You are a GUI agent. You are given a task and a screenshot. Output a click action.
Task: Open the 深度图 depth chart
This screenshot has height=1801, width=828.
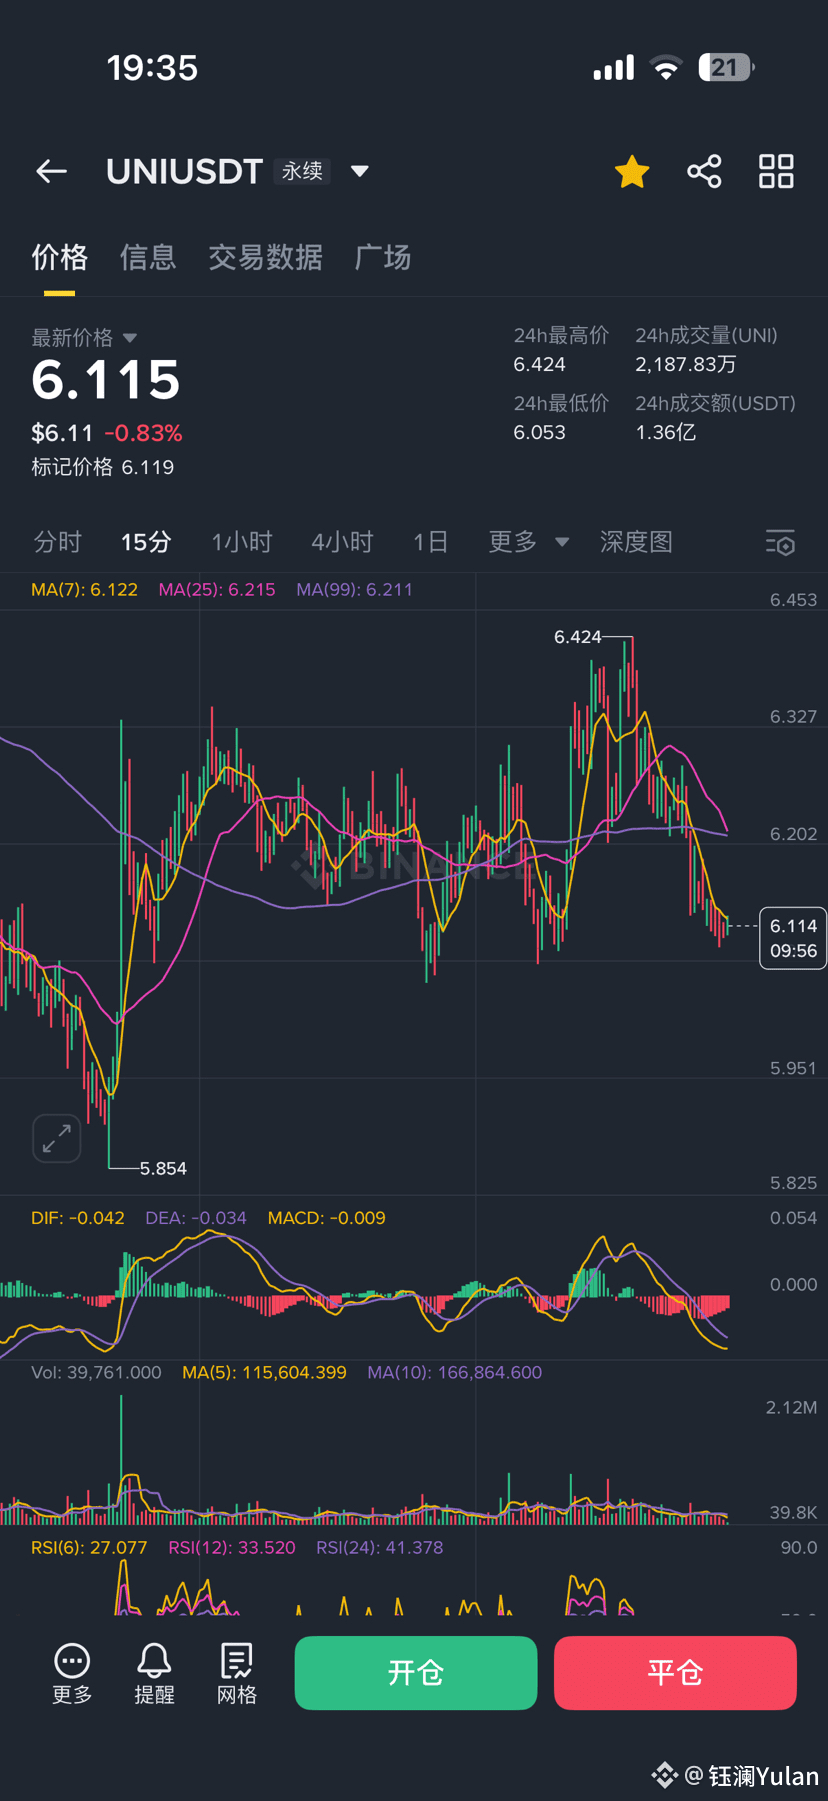click(x=636, y=542)
